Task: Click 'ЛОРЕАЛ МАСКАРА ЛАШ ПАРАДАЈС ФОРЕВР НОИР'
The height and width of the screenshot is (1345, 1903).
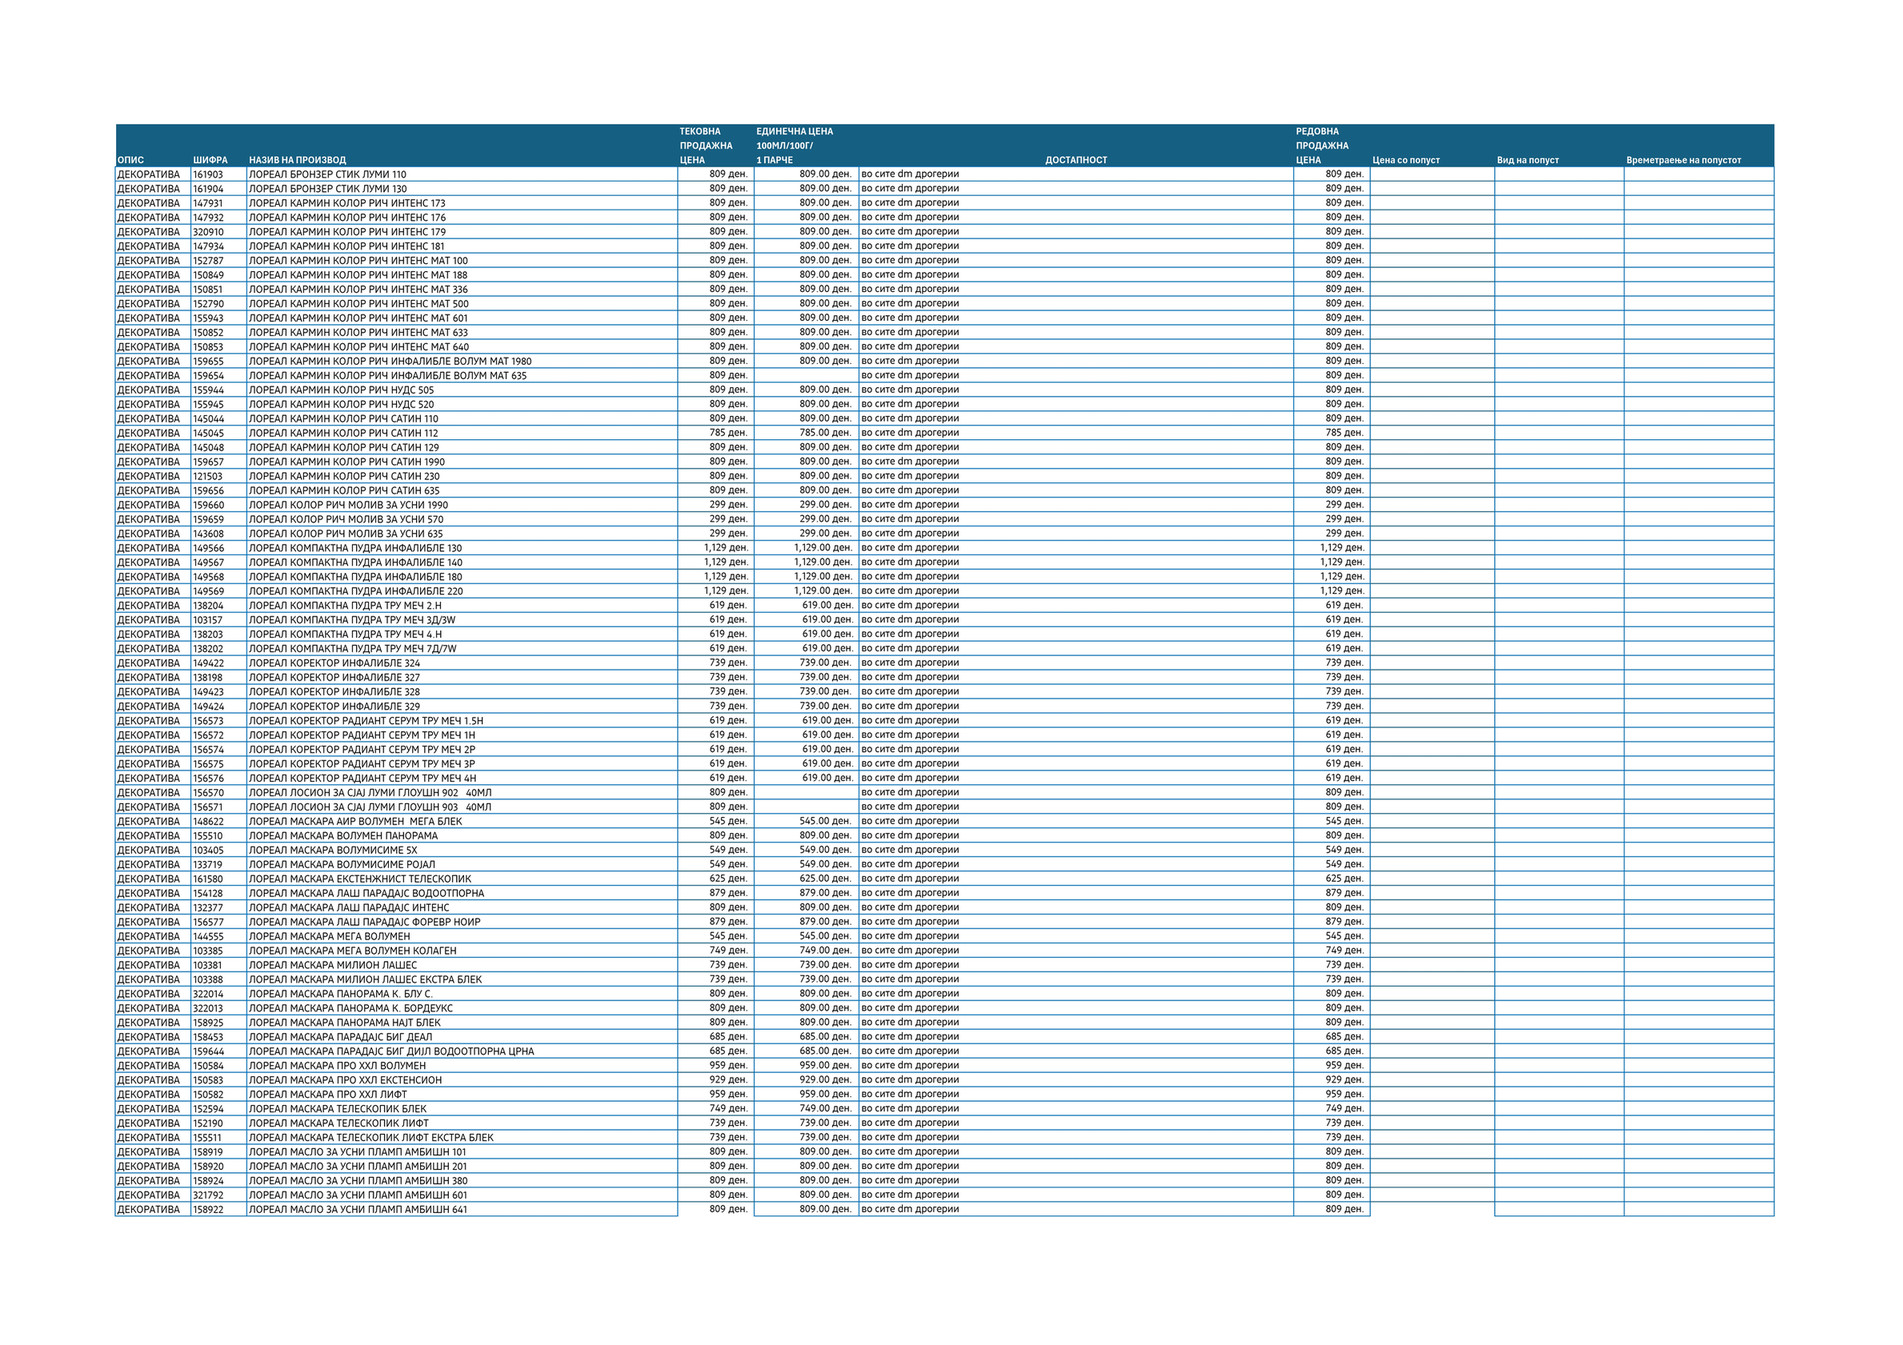Action: point(364,922)
